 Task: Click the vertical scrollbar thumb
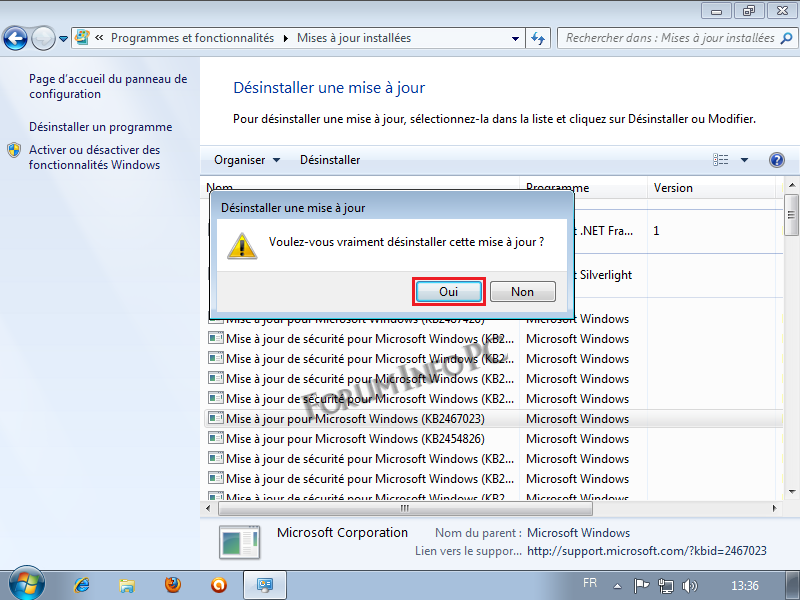[792, 215]
